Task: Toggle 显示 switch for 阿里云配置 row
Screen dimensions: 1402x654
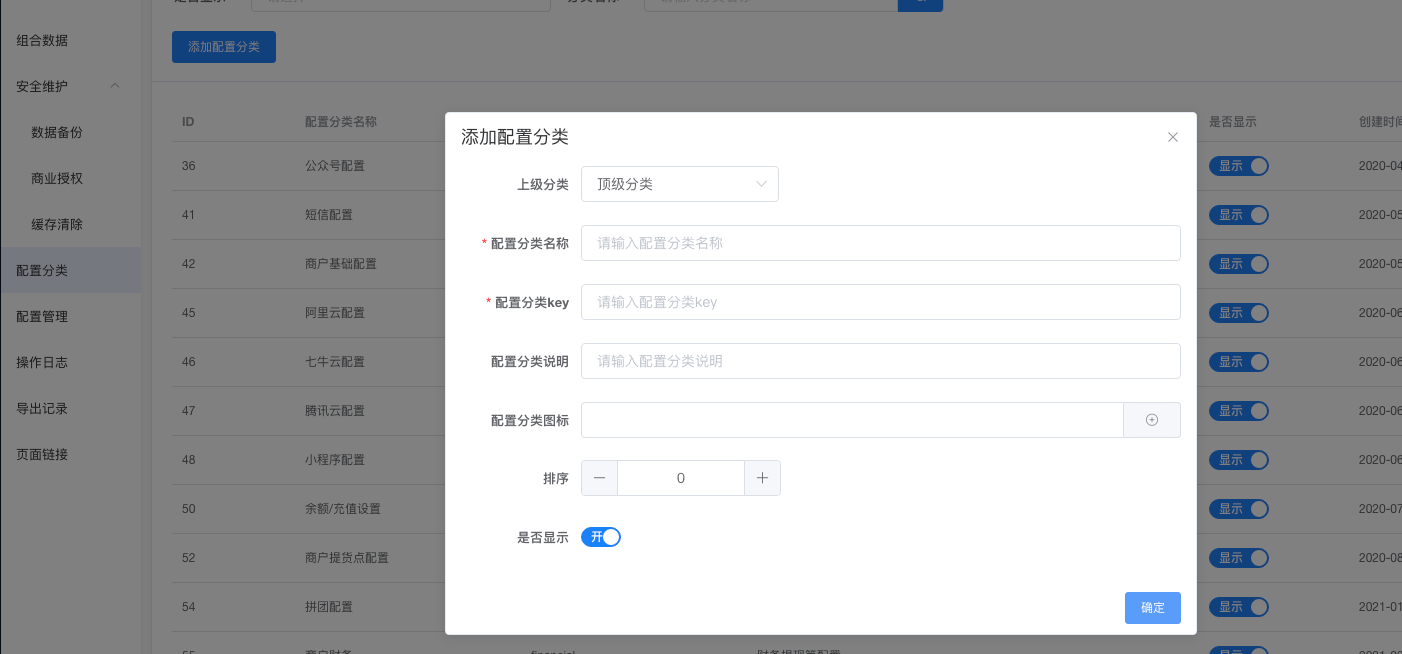Action: click(x=1238, y=313)
